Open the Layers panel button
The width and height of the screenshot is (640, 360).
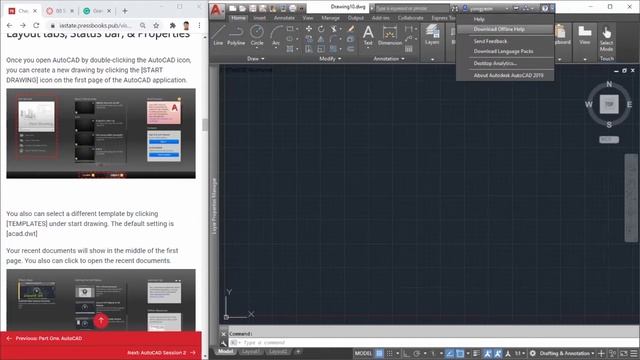(432, 35)
